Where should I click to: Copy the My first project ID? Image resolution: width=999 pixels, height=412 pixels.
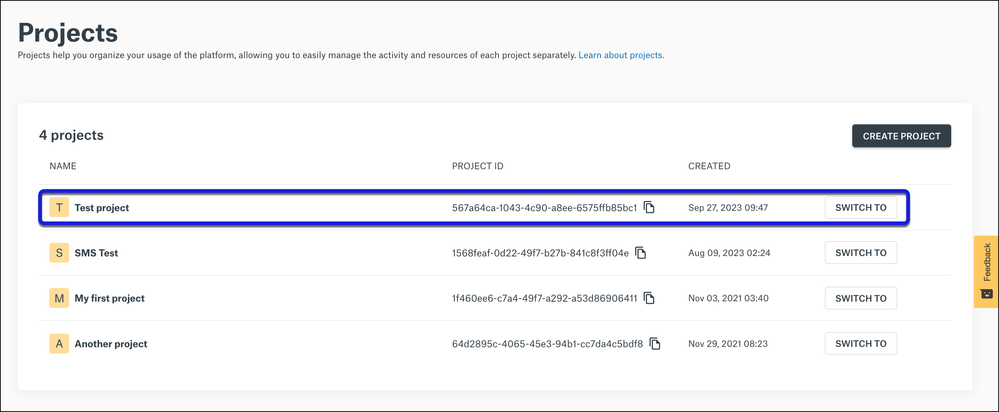click(649, 298)
